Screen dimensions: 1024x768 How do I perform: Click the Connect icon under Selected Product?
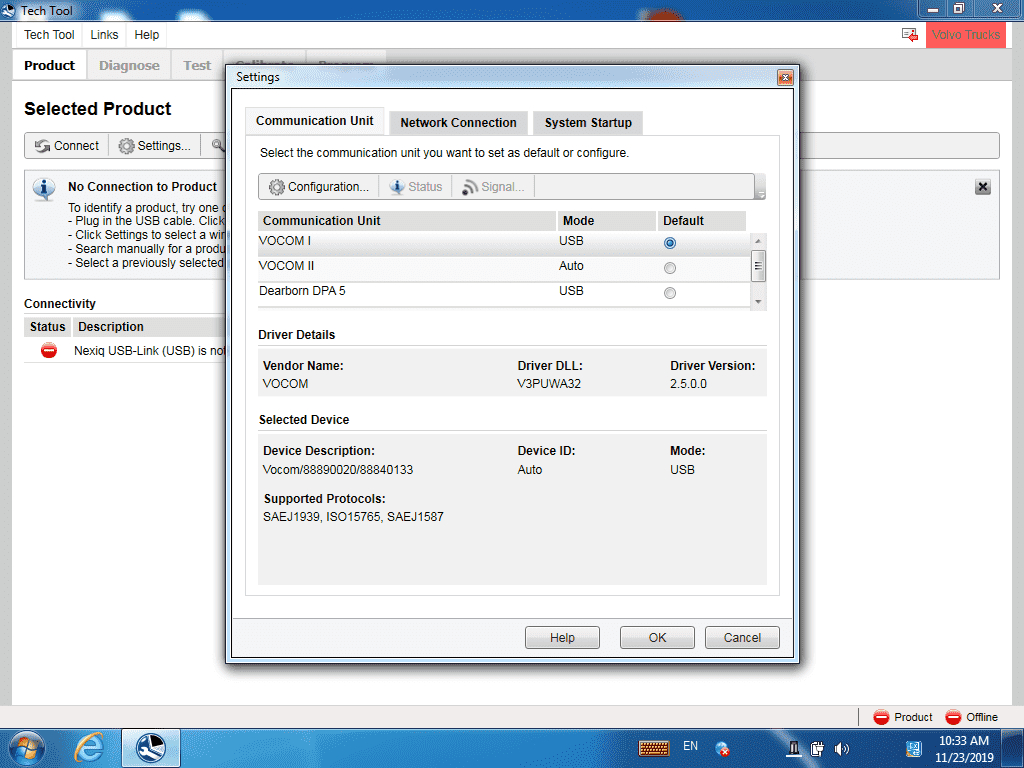pyautogui.click(x=42, y=146)
